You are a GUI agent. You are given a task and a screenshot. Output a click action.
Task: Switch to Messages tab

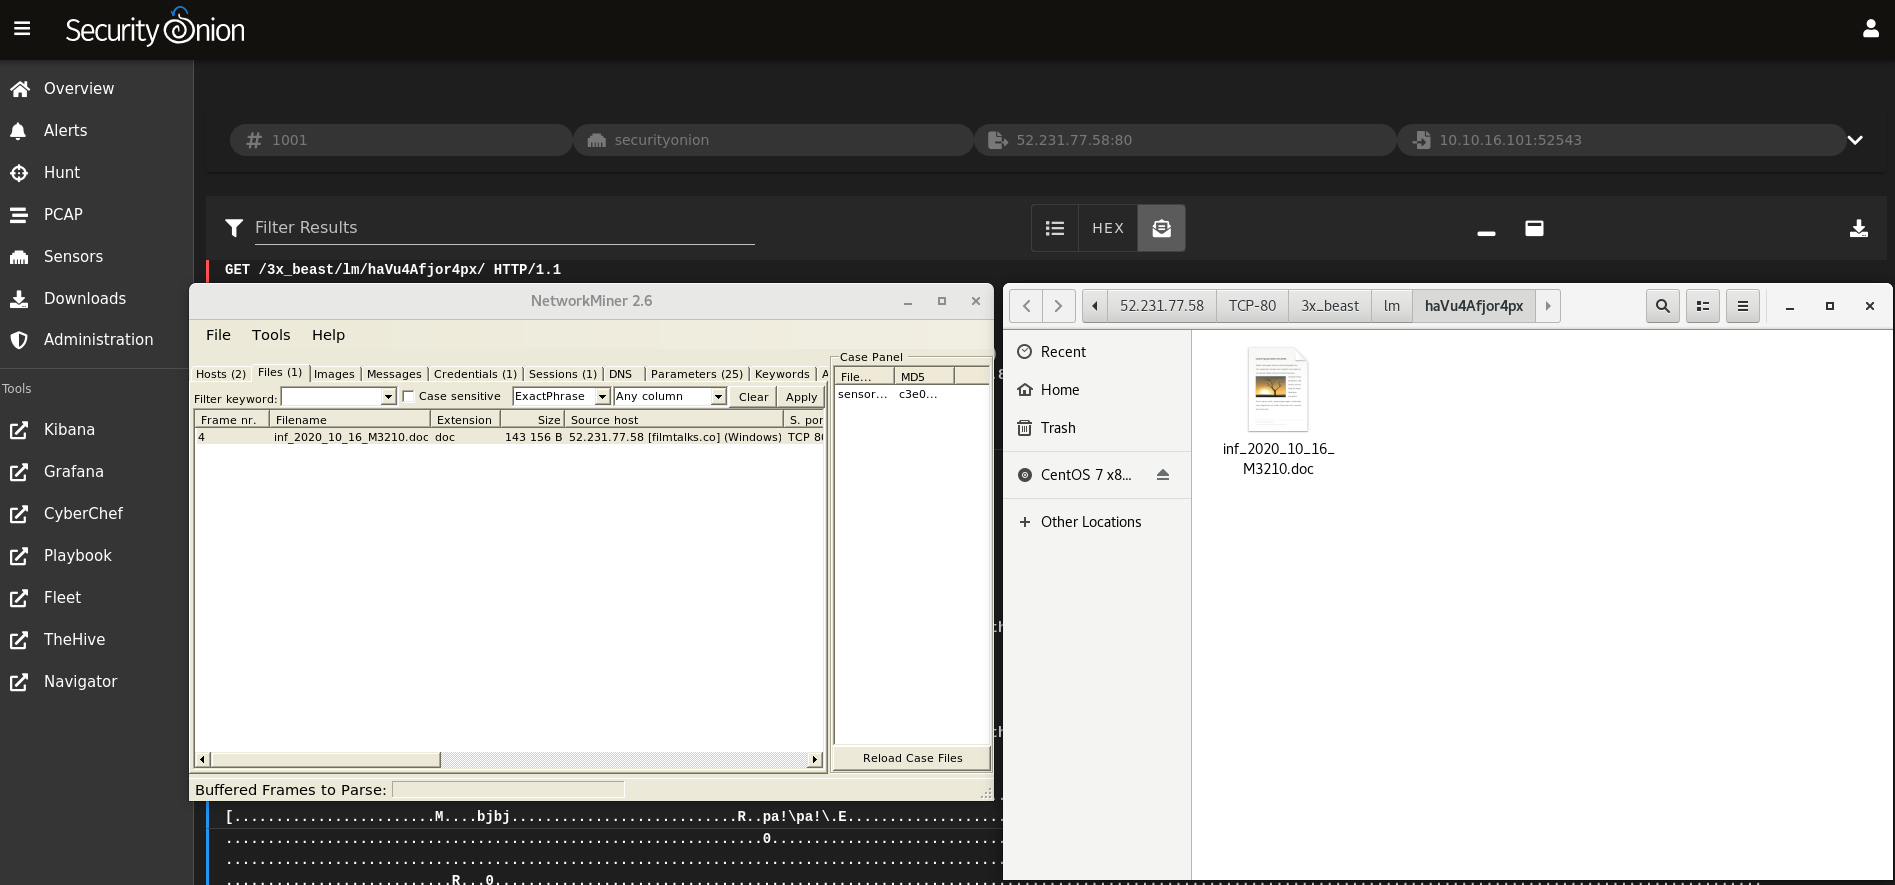pyautogui.click(x=394, y=374)
